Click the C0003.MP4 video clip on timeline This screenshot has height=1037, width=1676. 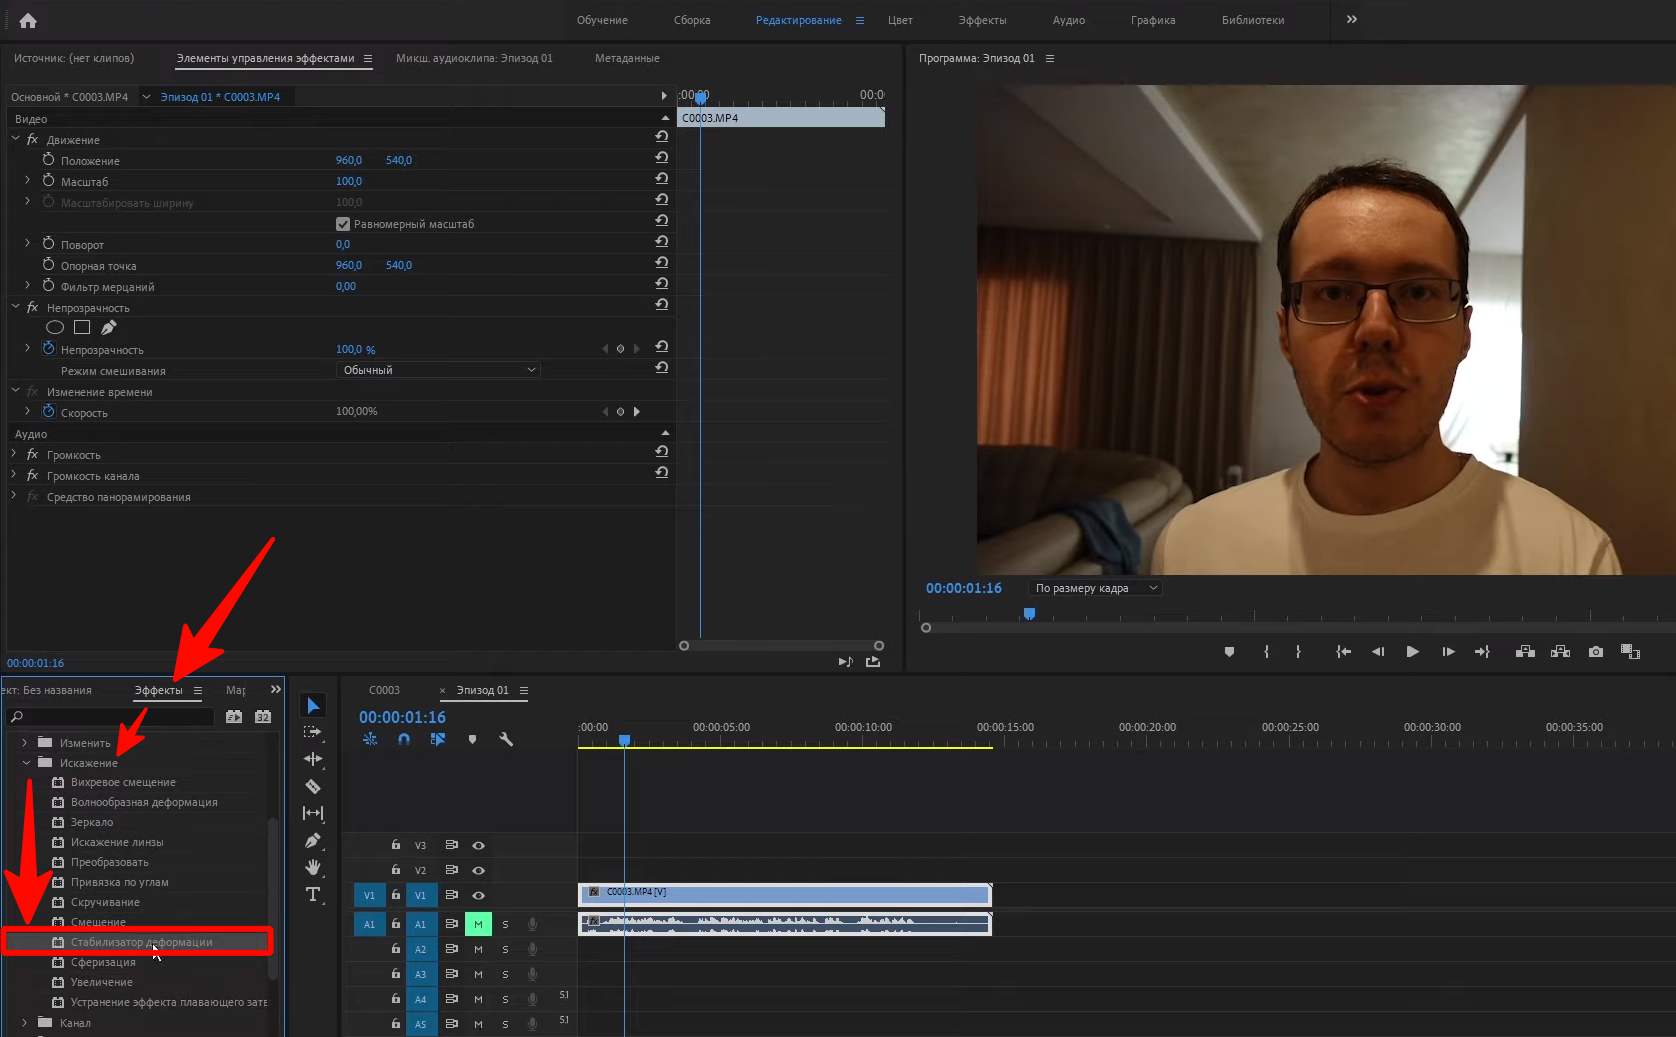coord(784,893)
